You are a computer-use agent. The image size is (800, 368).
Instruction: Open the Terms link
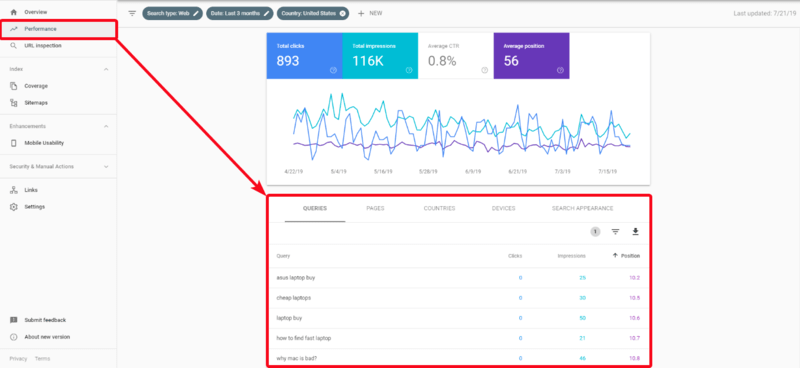(x=42, y=359)
